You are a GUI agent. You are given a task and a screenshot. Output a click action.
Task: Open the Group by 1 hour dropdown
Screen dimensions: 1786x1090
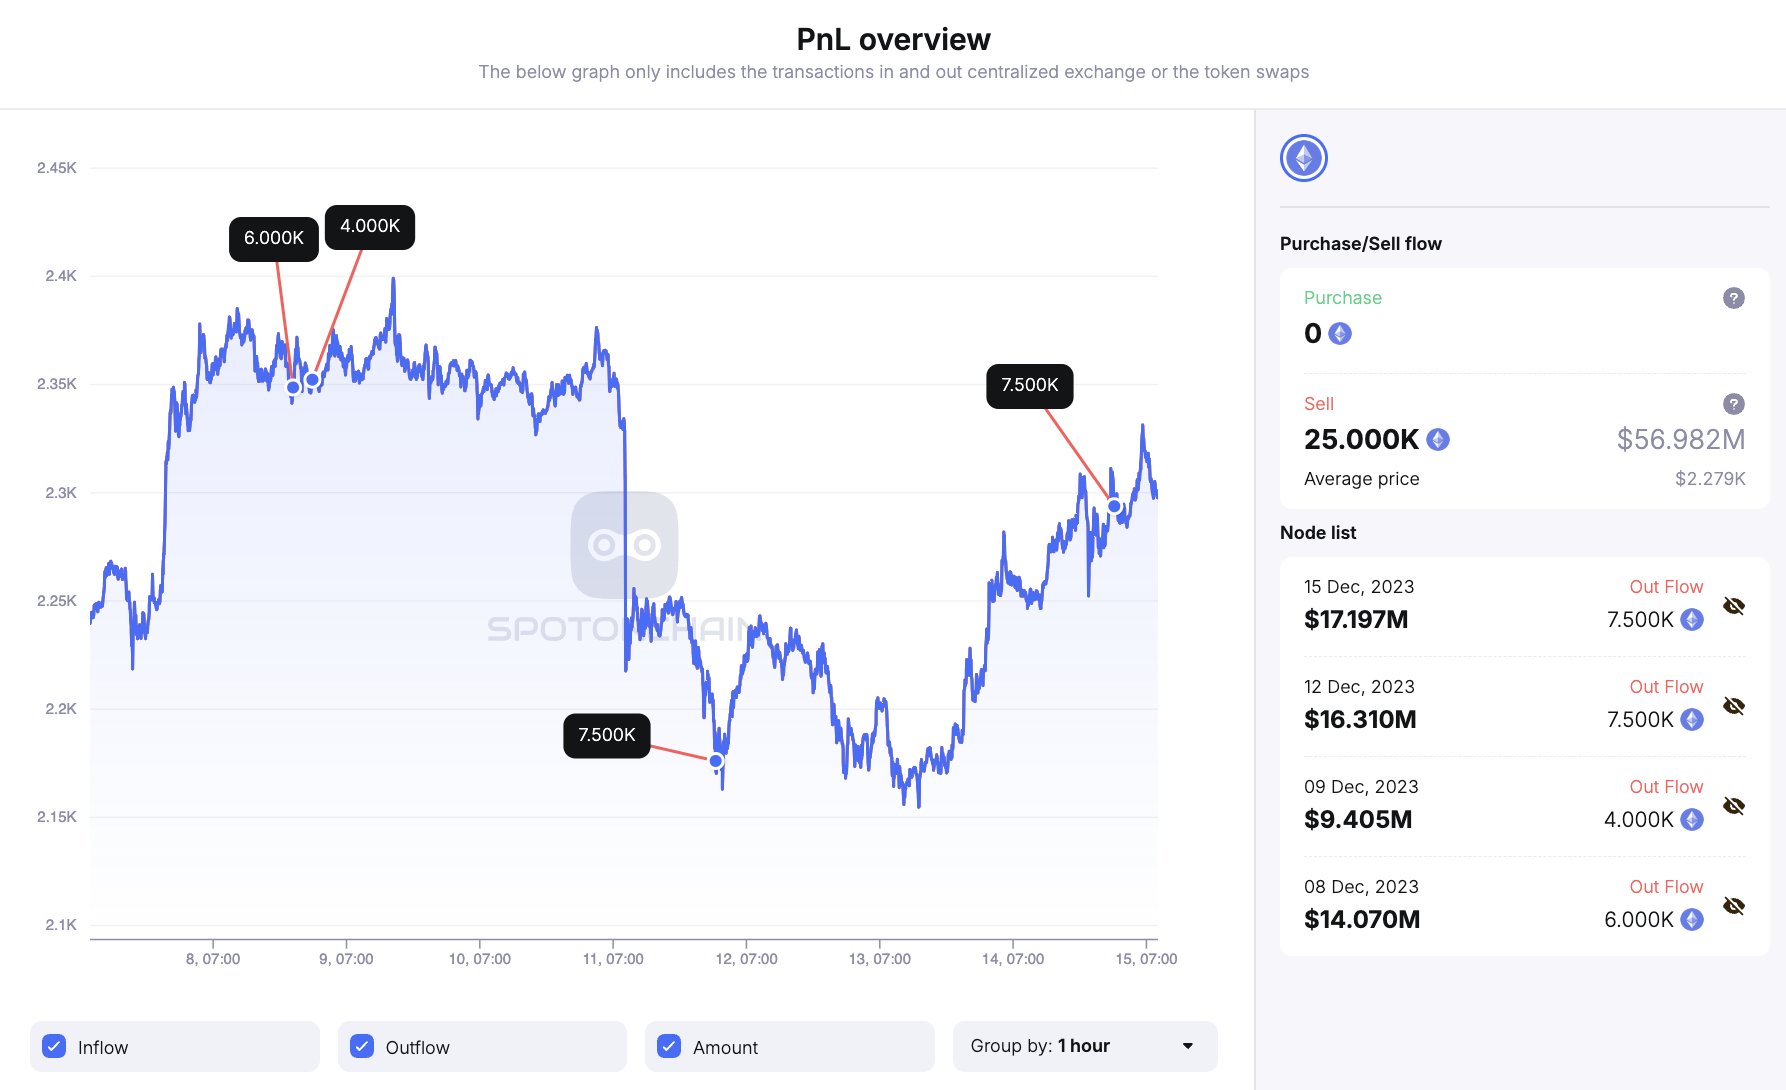click(x=1084, y=1046)
